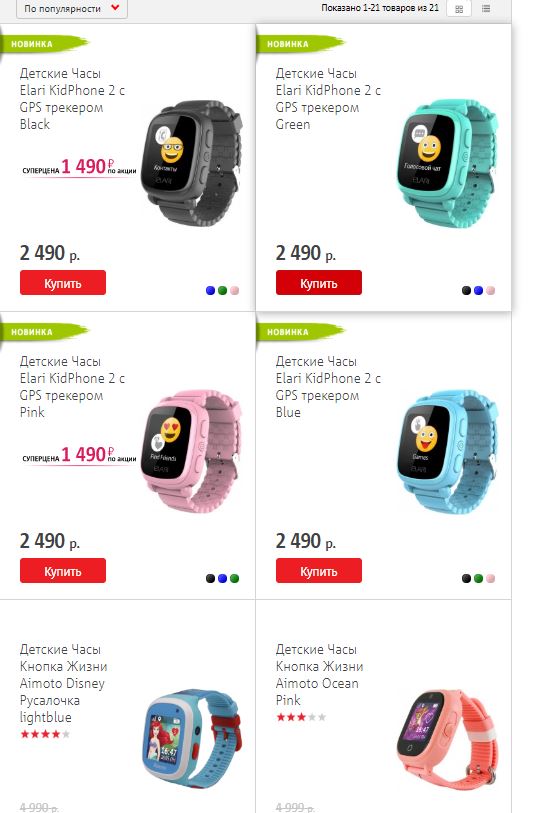539x813 pixels.
Task: Buy the Elari KidPhone 2 Blue
Action: point(319,571)
